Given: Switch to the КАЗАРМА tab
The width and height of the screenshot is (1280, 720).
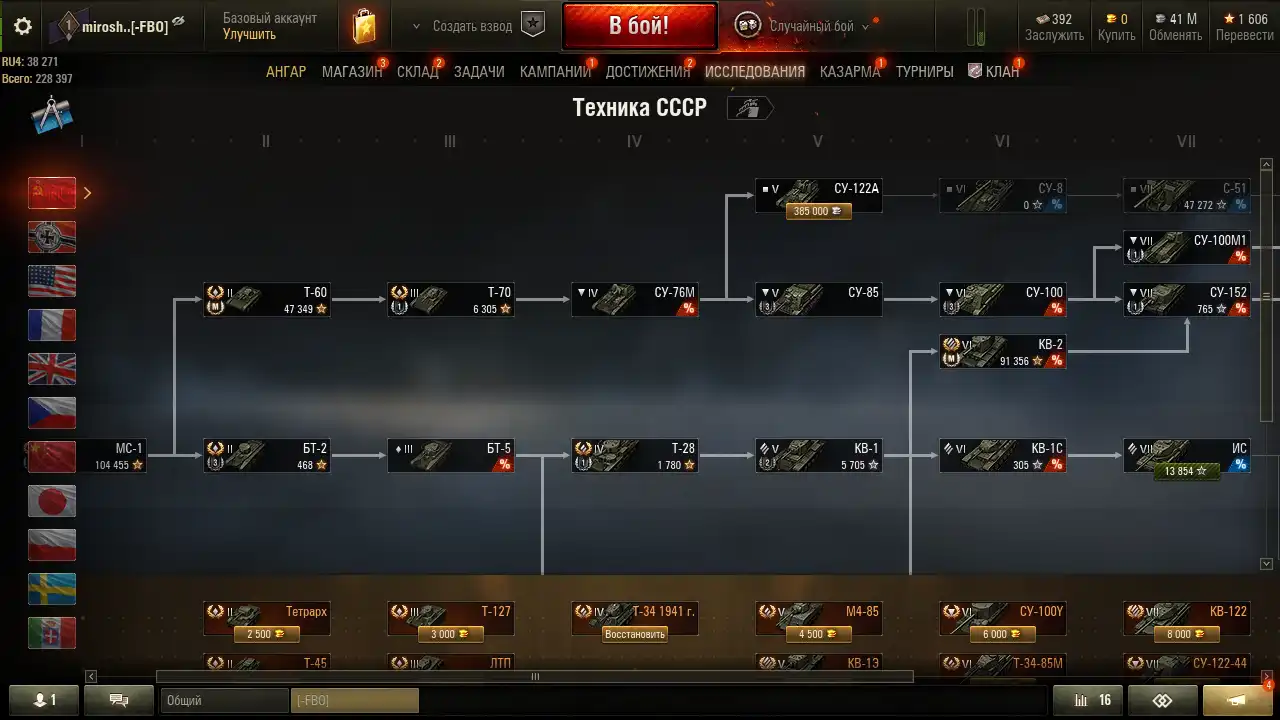Looking at the screenshot, I should [850, 72].
